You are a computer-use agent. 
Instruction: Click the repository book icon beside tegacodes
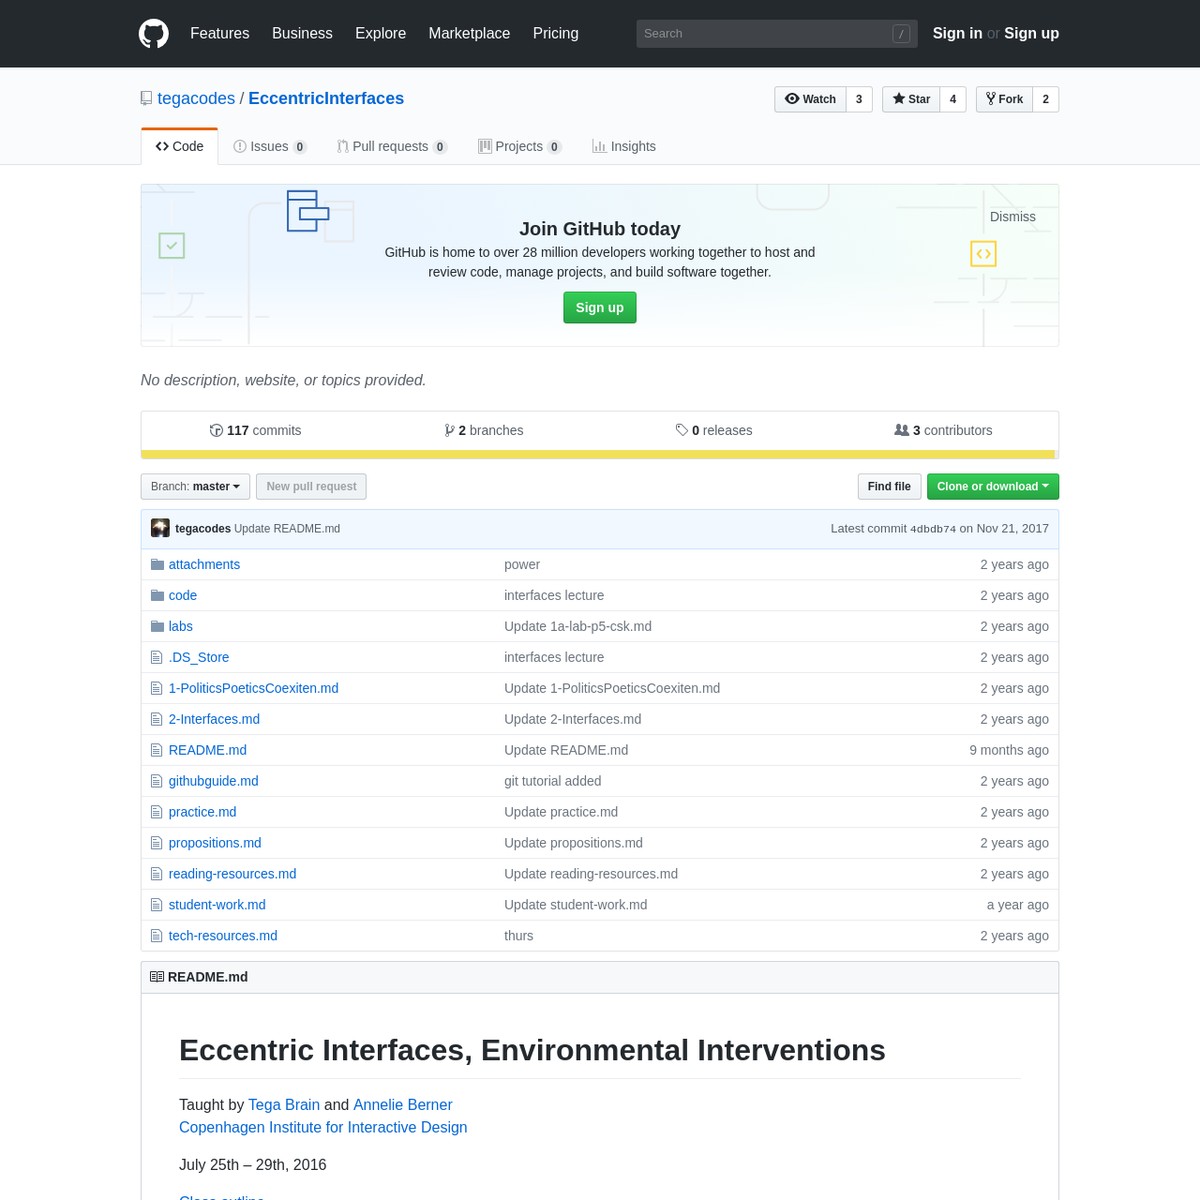(x=147, y=99)
